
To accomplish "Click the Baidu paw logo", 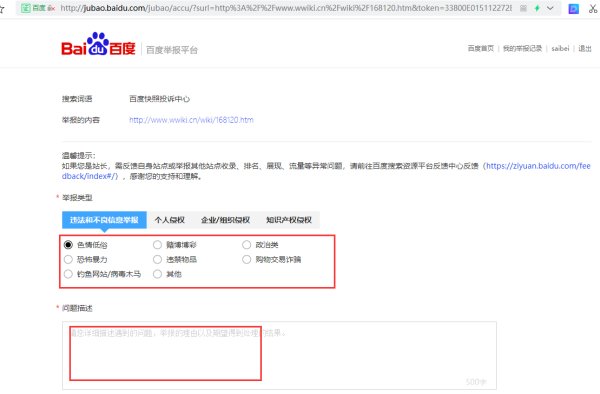I will [98, 44].
